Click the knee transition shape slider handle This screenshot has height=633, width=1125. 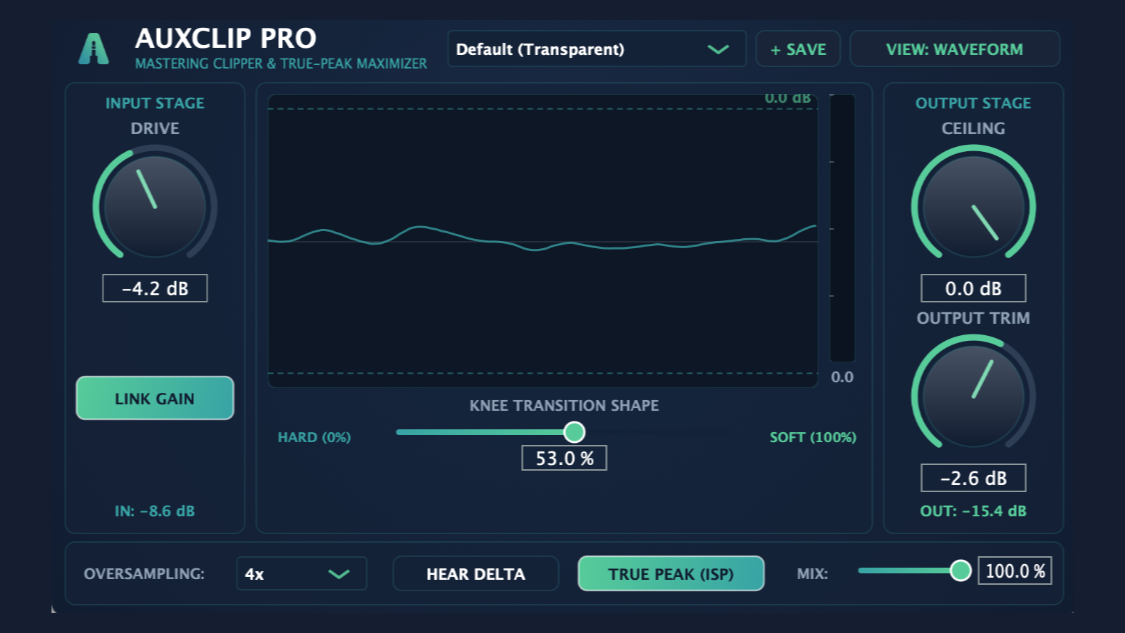pos(574,432)
